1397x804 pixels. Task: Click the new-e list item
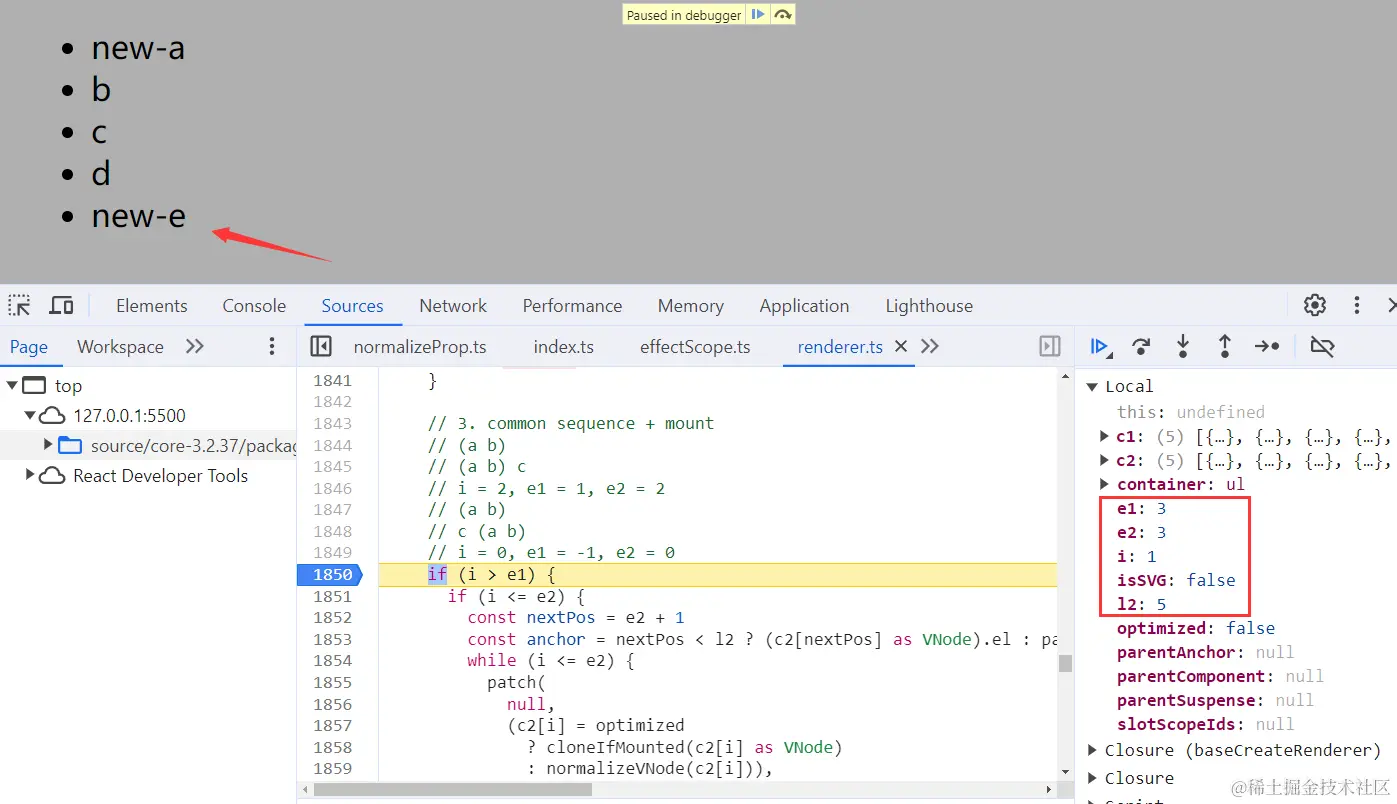[x=138, y=215]
